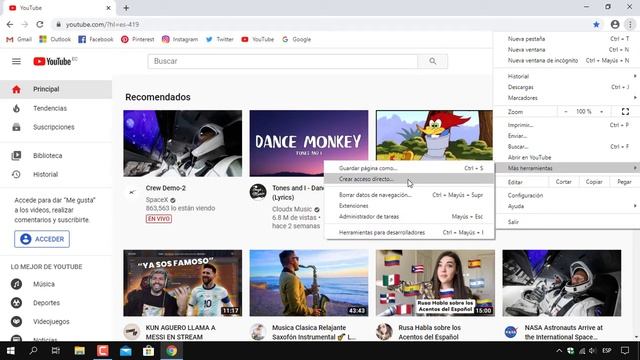
Task: Open Twitter bookmark
Action: [220, 39]
